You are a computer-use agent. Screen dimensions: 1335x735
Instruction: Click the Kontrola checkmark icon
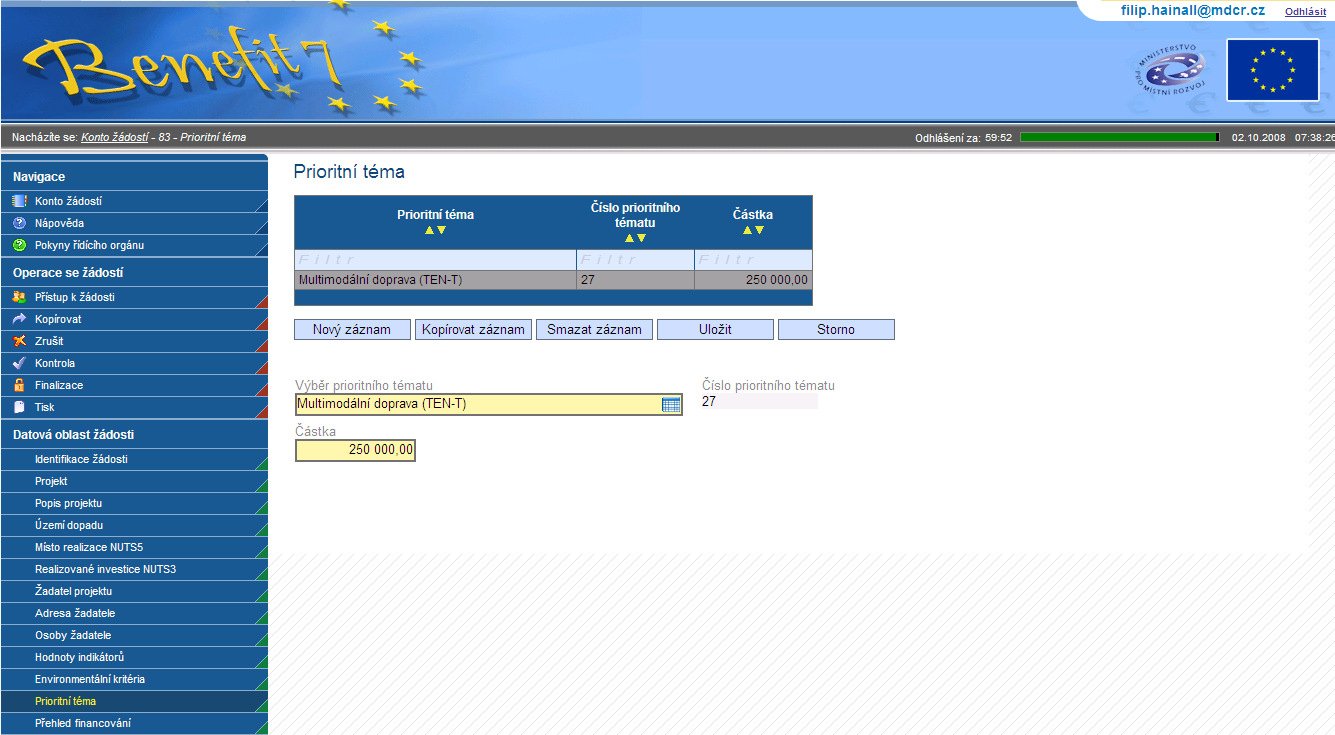pos(19,363)
